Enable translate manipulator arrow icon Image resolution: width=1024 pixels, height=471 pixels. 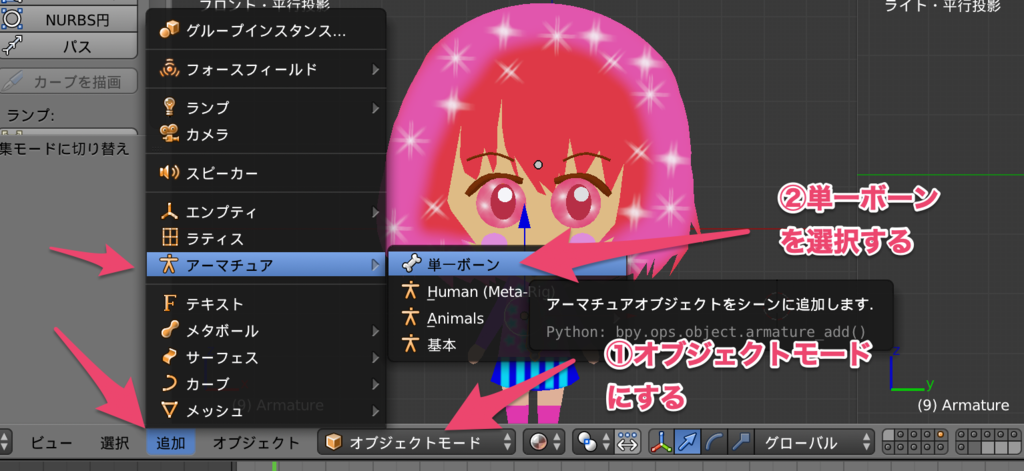coord(687,442)
